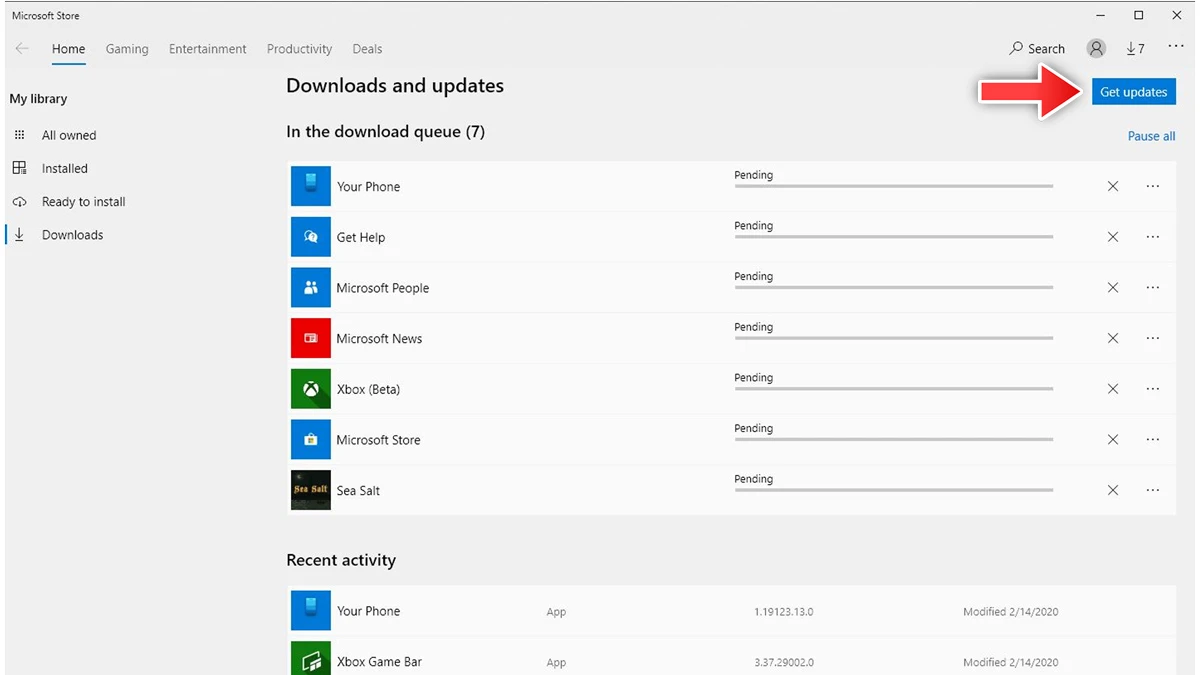Select Installed in My library sidebar
This screenshot has width=1200, height=675.
pyautogui.click(x=65, y=169)
